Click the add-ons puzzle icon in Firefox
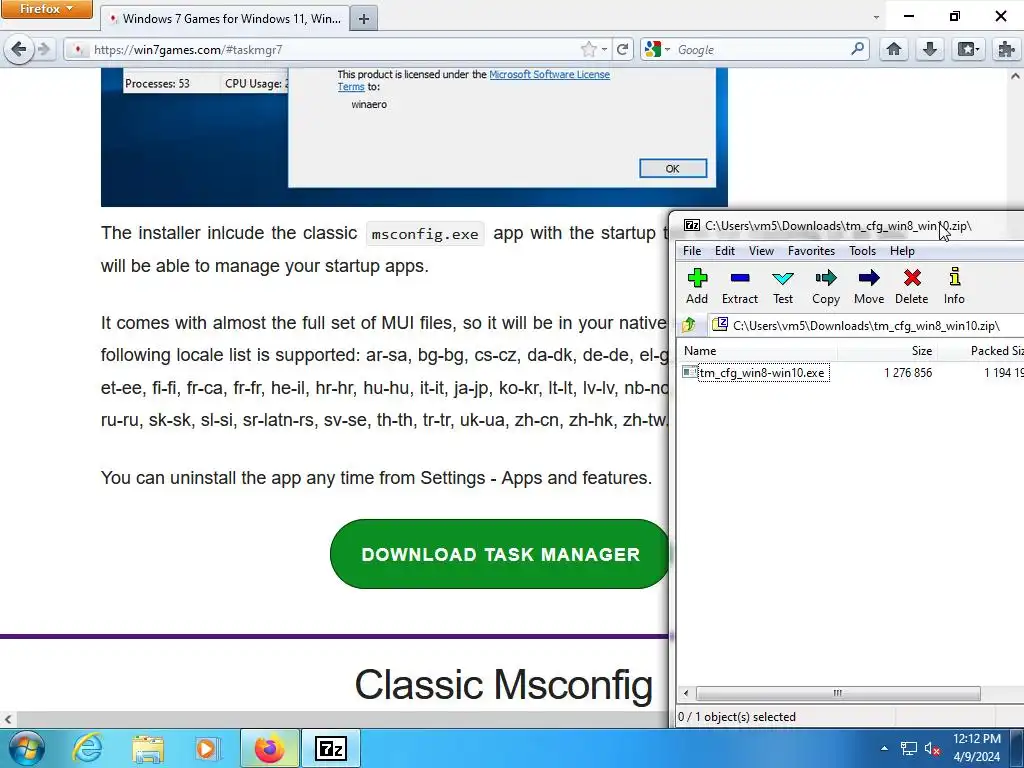 pyautogui.click(x=1005, y=49)
